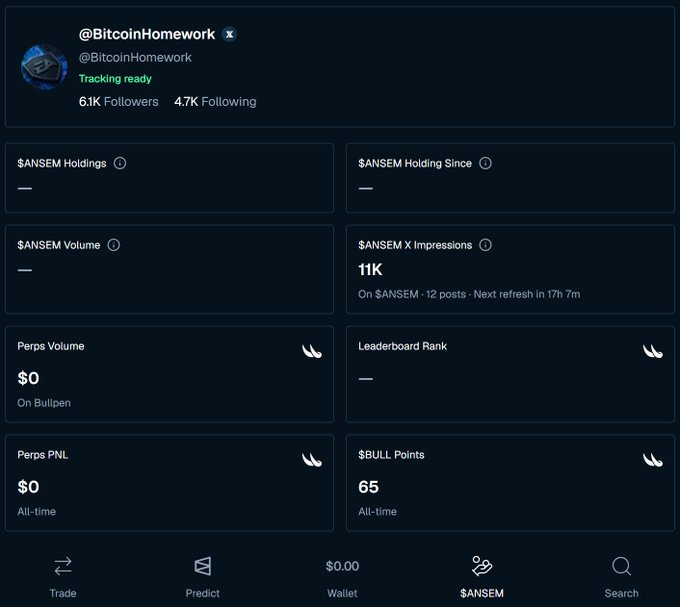The width and height of the screenshot is (680, 607).
Task: Click the $ANSEM Volume label
Action: click(59, 245)
